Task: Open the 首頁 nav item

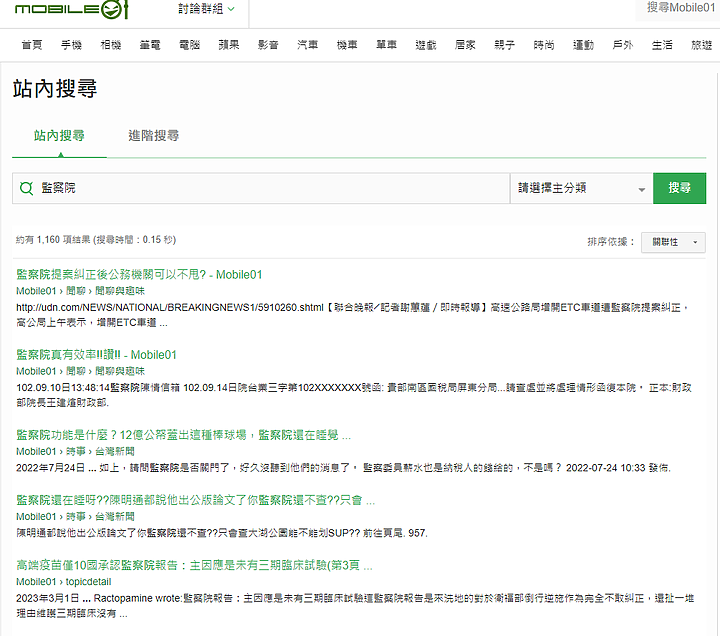Action: (32, 45)
